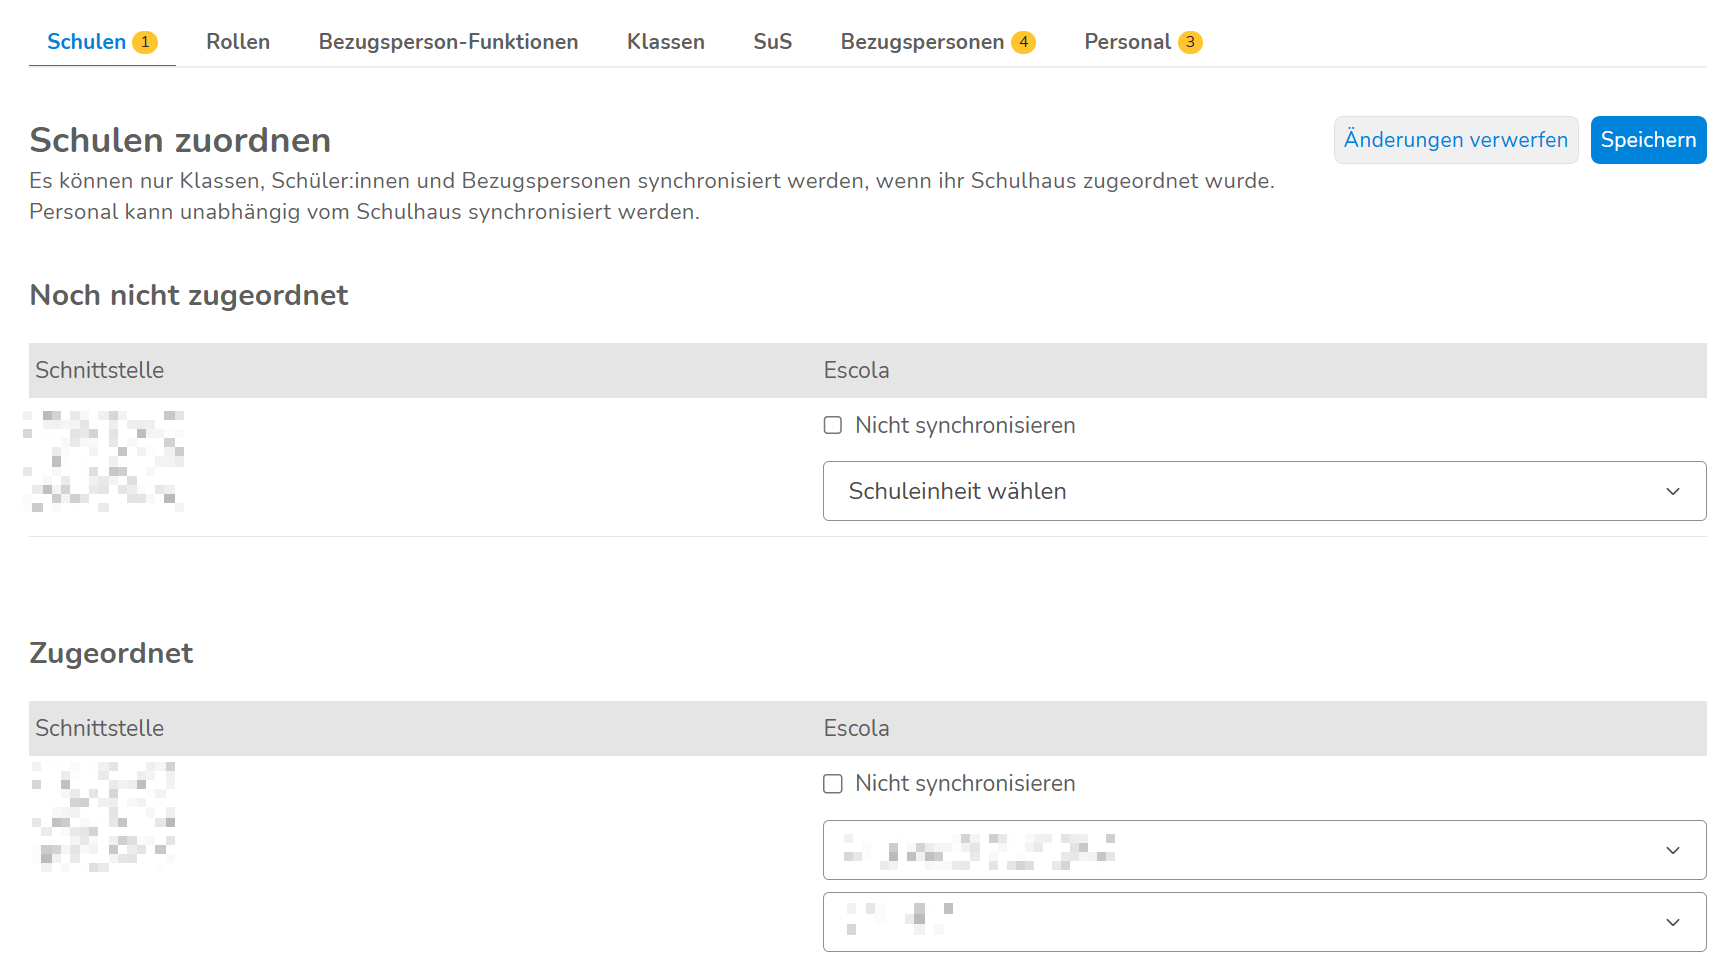Click blurred school name under Noch nicht zugeordnet

coord(104,461)
